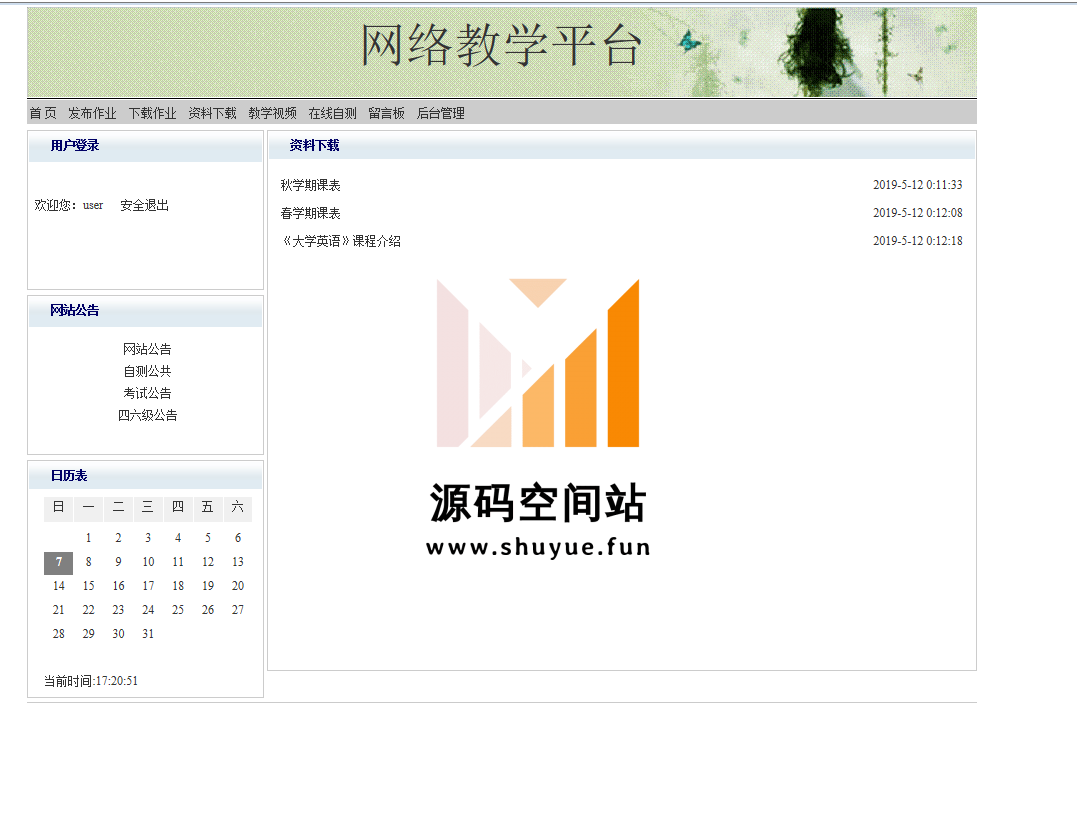Click the 日历表 panel header
The width and height of the screenshot is (1077, 840).
coord(146,476)
